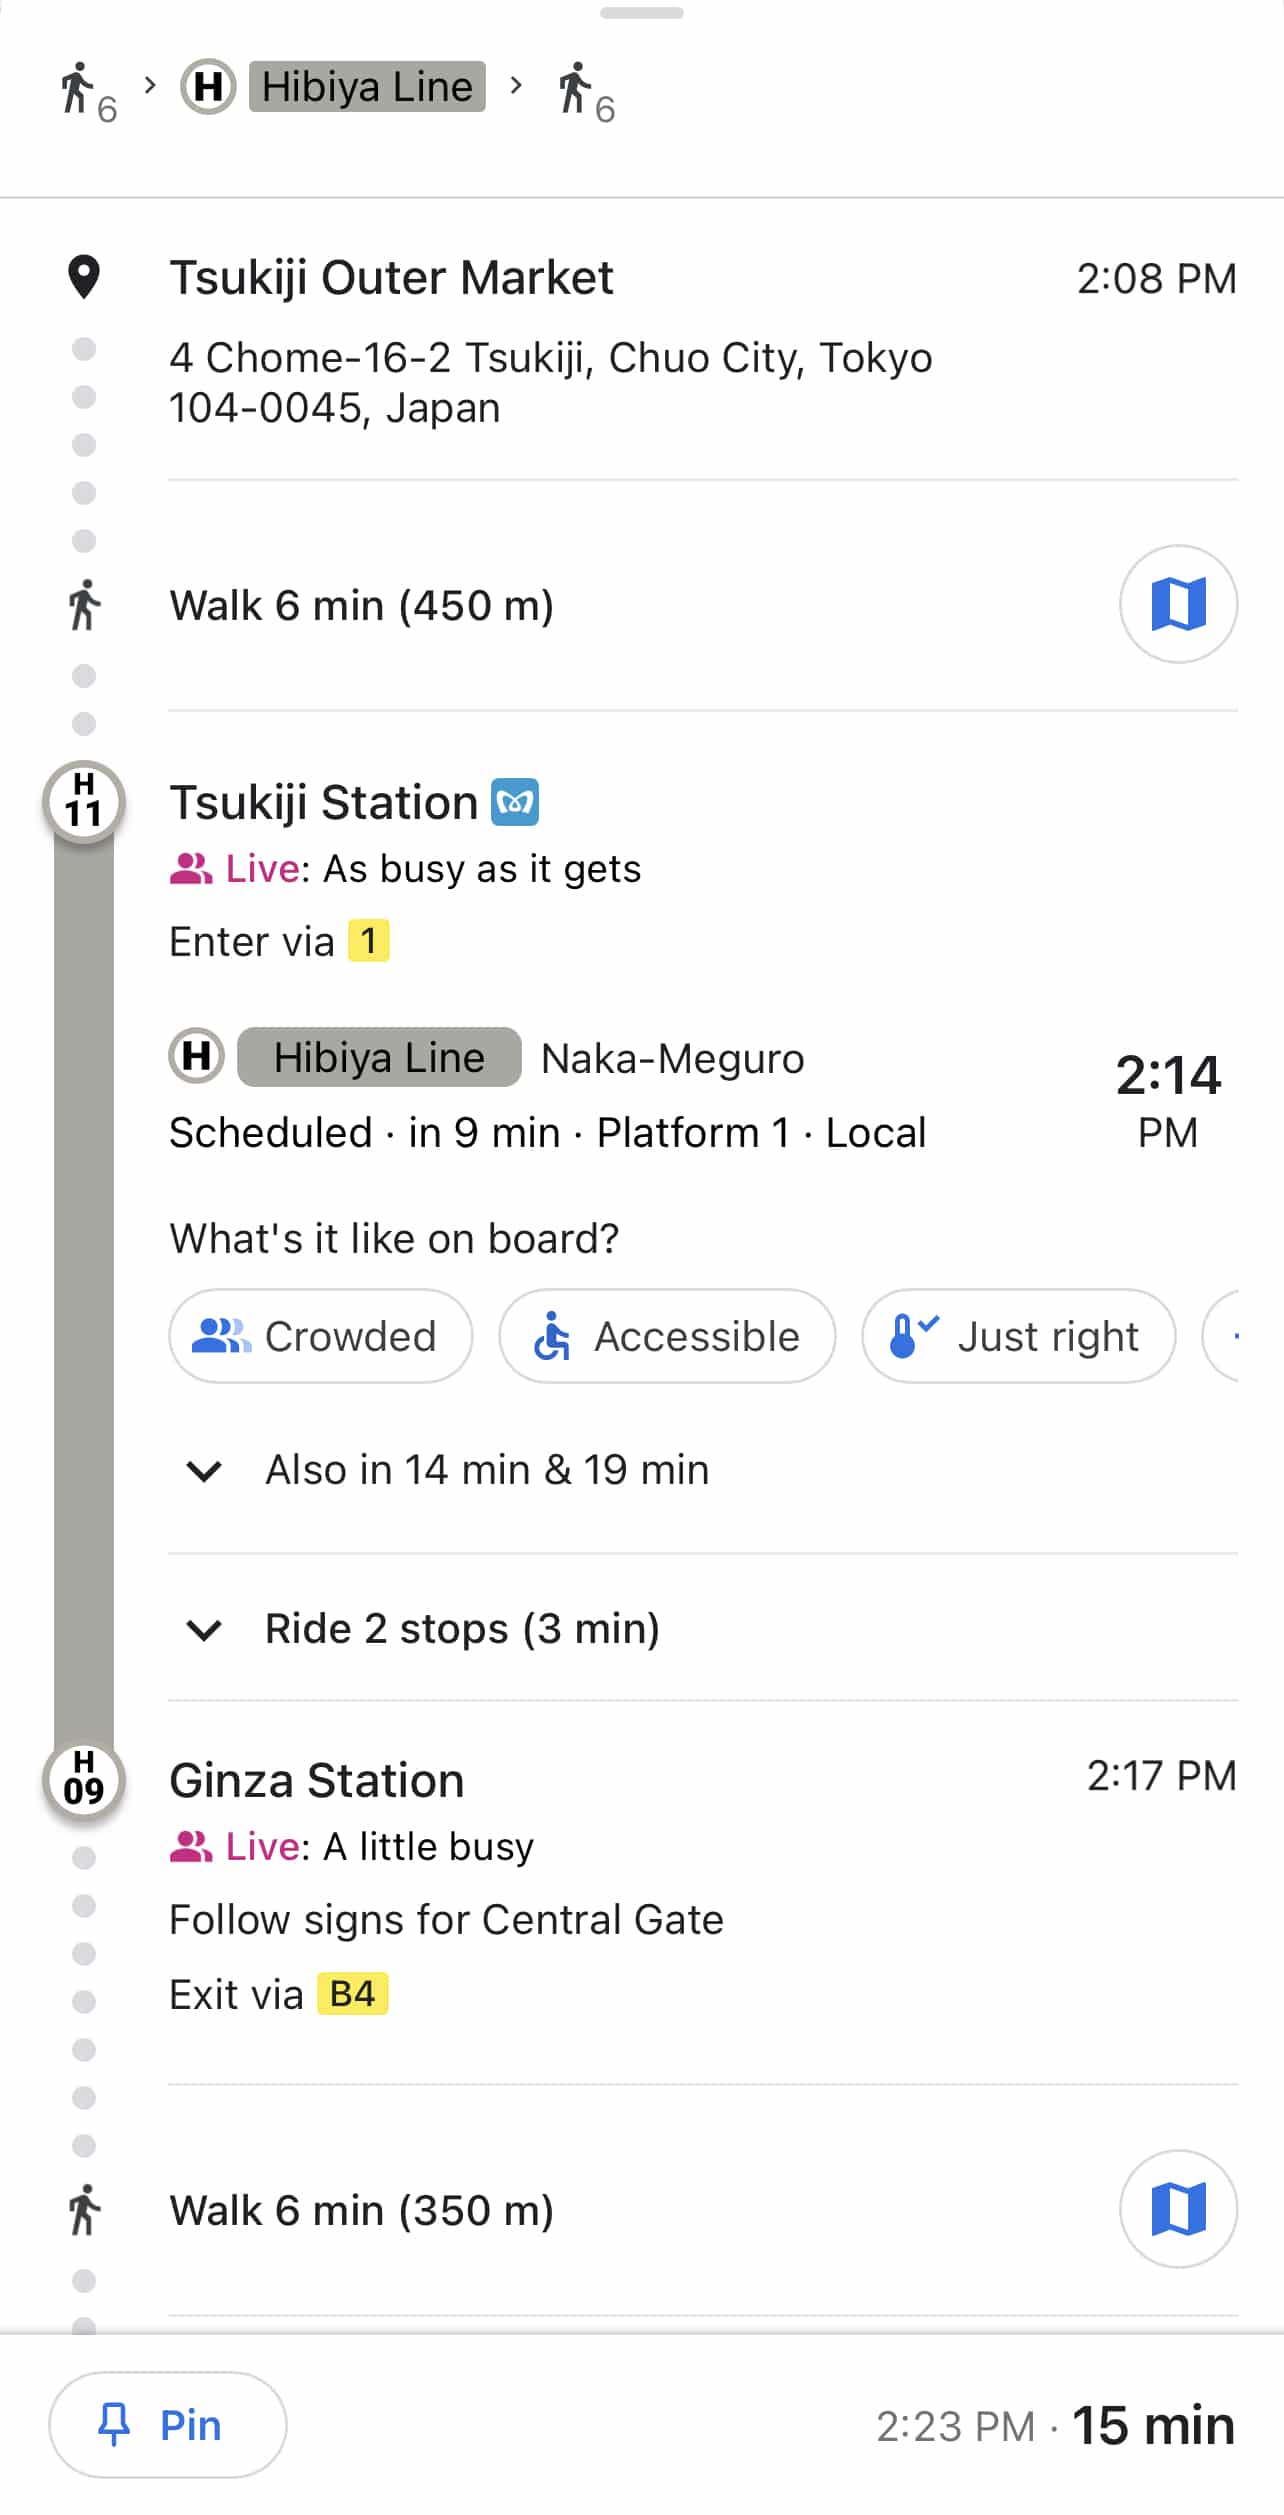
Task: Tap the Hibiya Line H circle icon in header
Action: pyautogui.click(x=208, y=87)
